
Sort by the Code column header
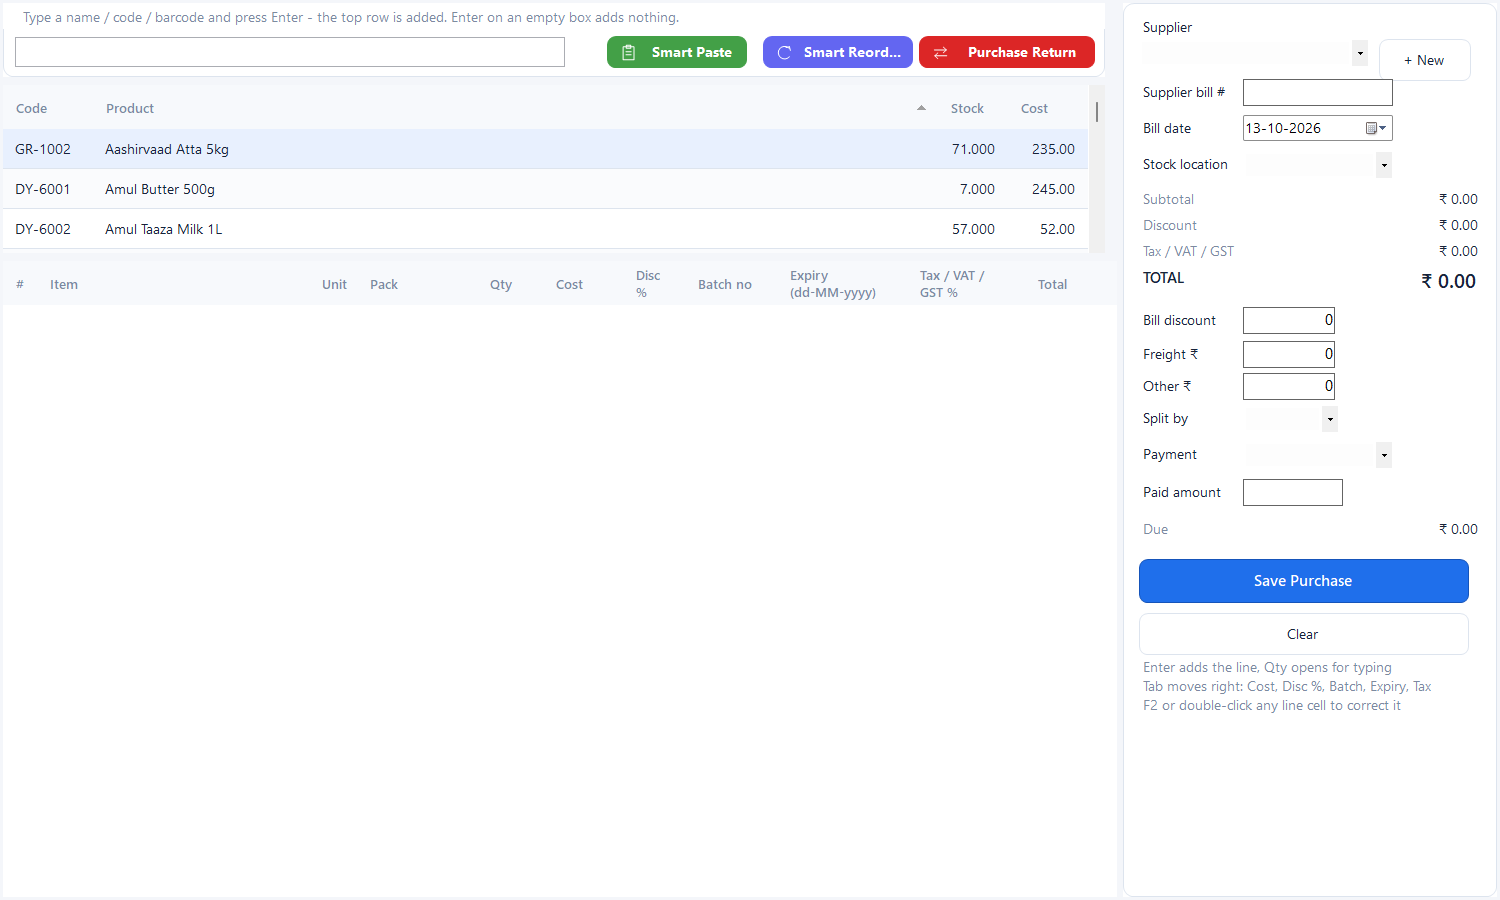pos(32,108)
